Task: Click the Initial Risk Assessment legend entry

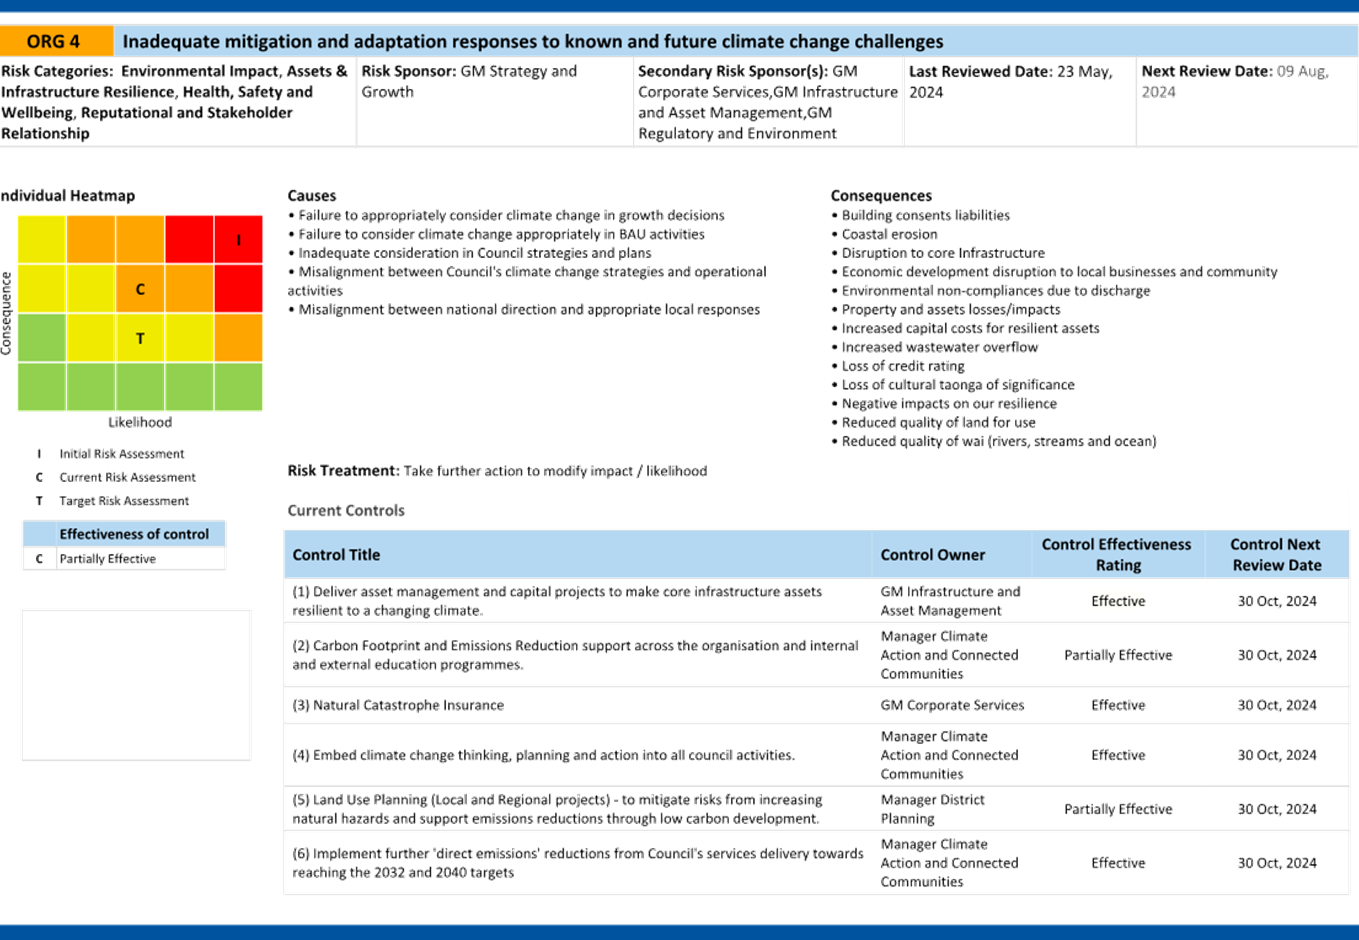Action: click(121, 454)
